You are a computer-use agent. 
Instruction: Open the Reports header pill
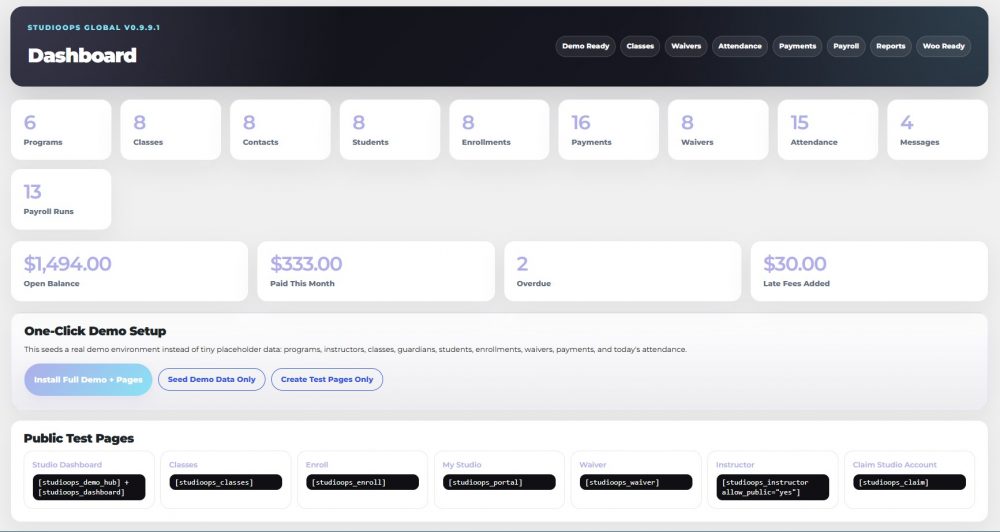(x=890, y=46)
